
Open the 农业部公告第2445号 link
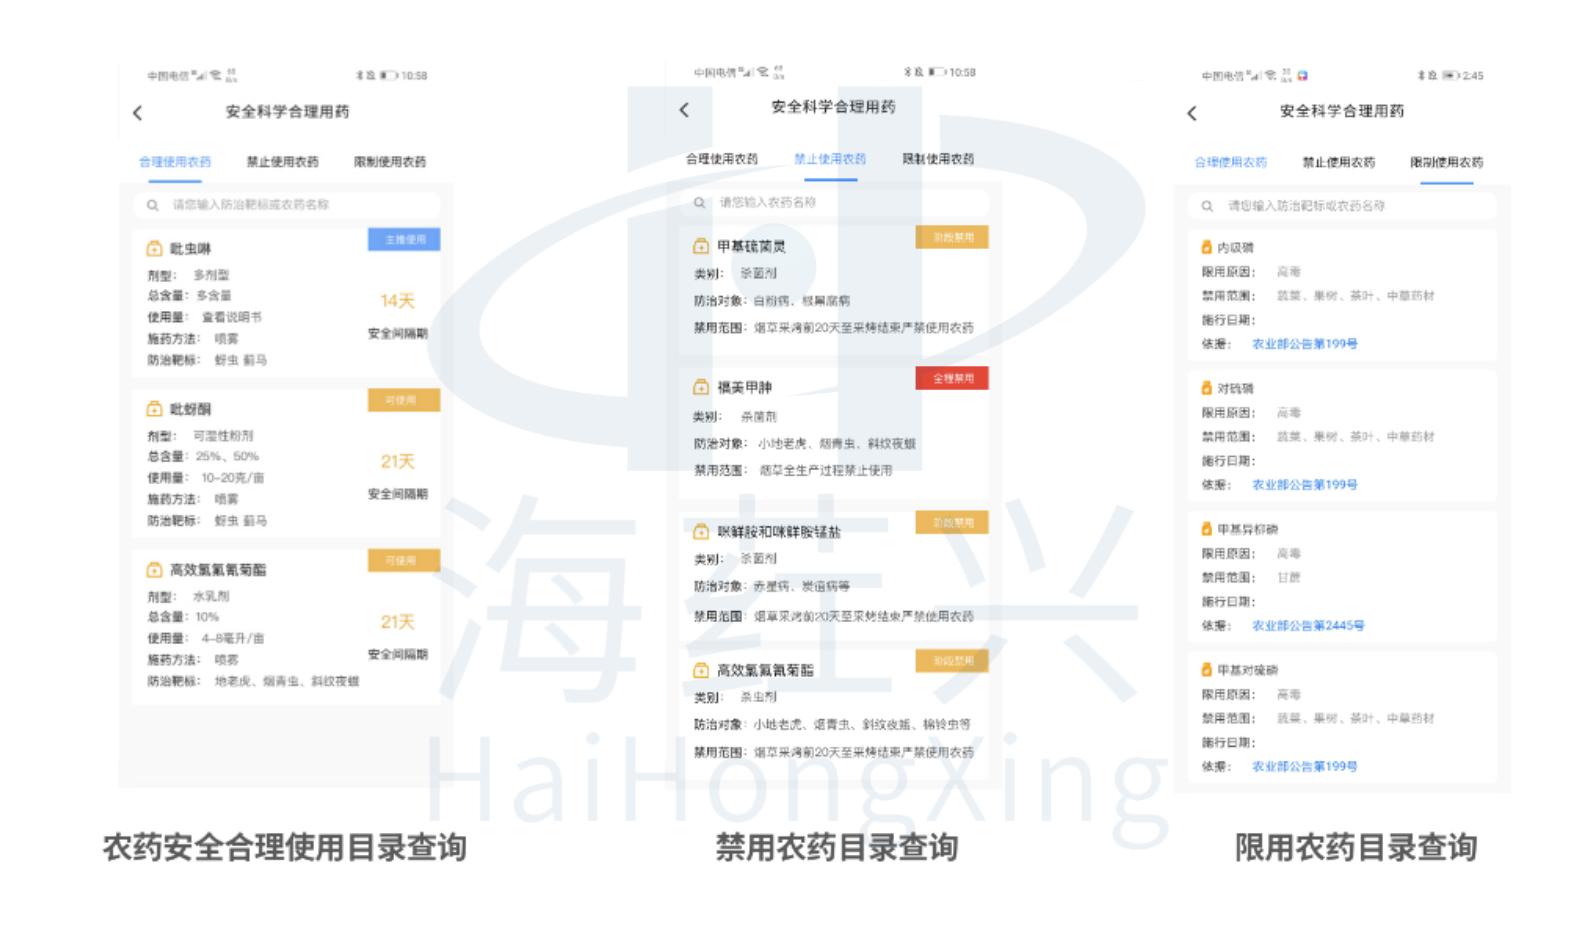coord(1307,626)
